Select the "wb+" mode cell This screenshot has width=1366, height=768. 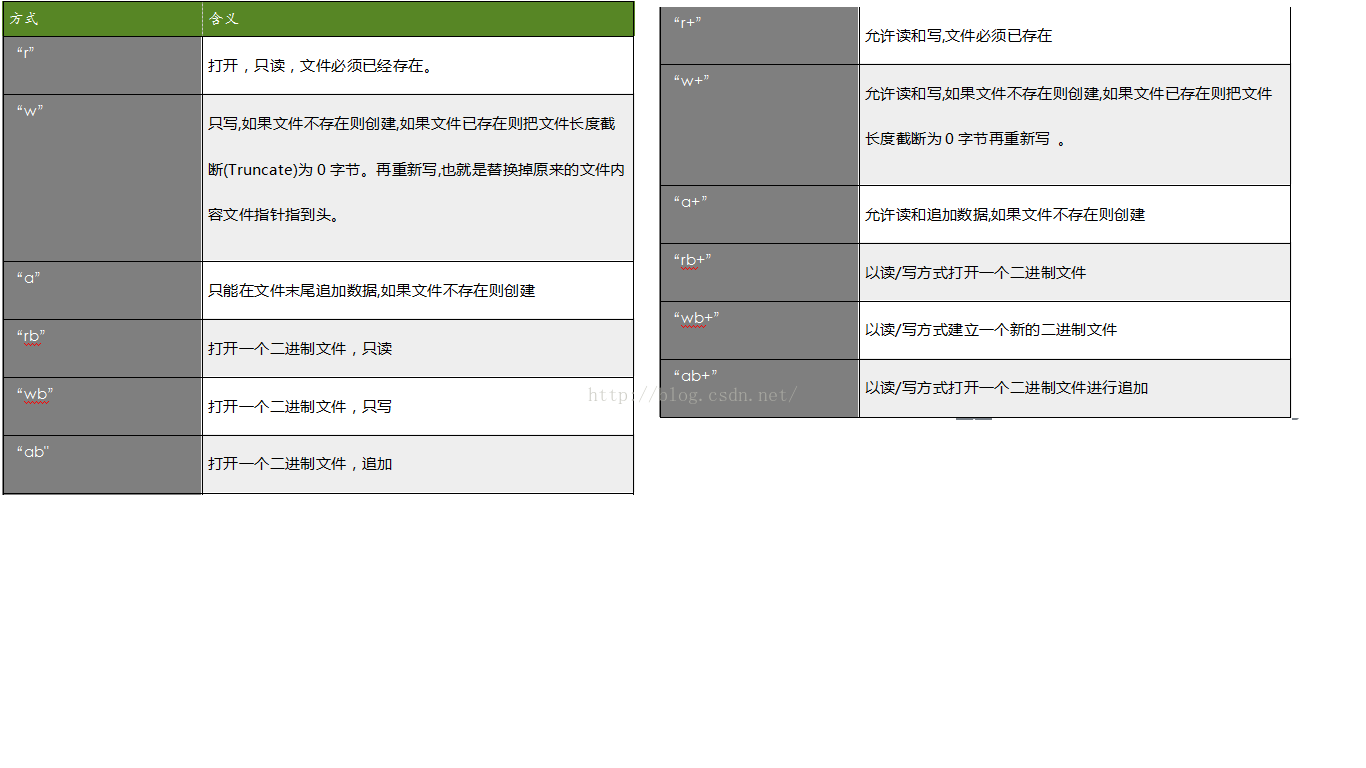759,331
